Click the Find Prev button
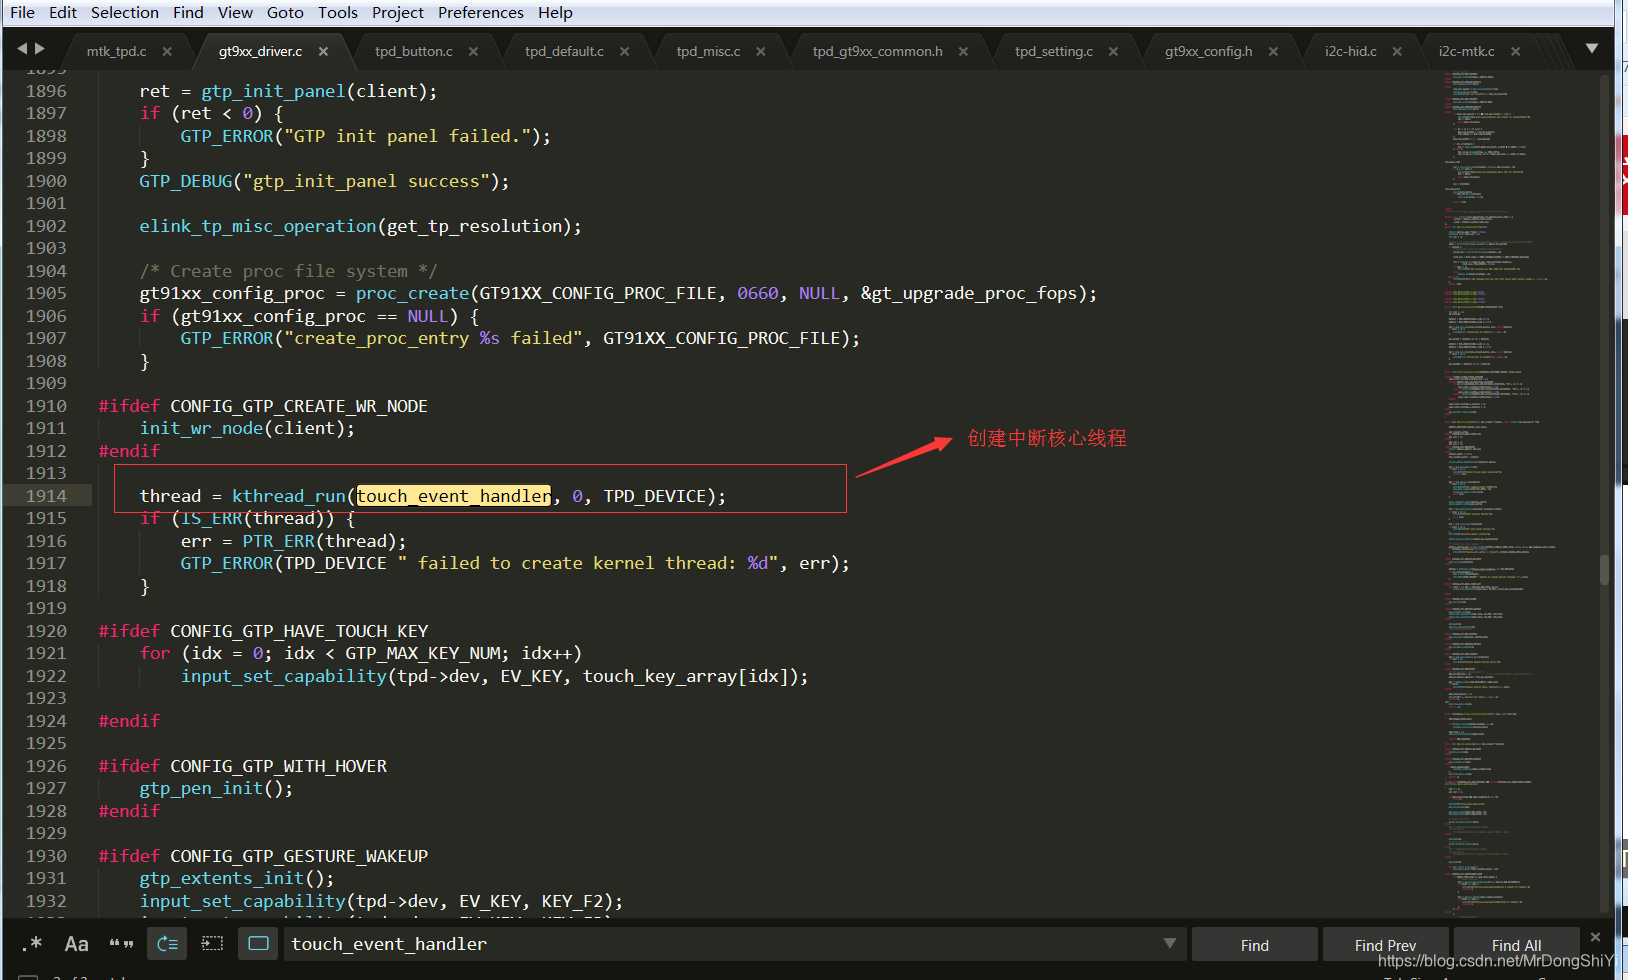The width and height of the screenshot is (1628, 980). [x=1385, y=945]
